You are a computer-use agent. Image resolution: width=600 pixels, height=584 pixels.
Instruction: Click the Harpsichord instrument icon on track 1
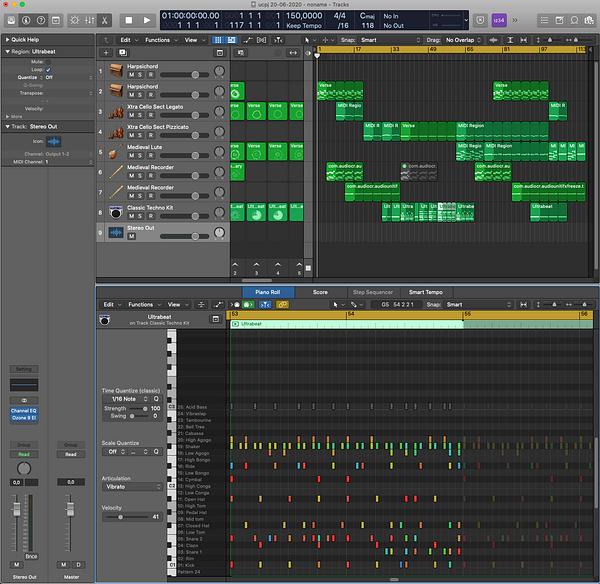(x=115, y=71)
